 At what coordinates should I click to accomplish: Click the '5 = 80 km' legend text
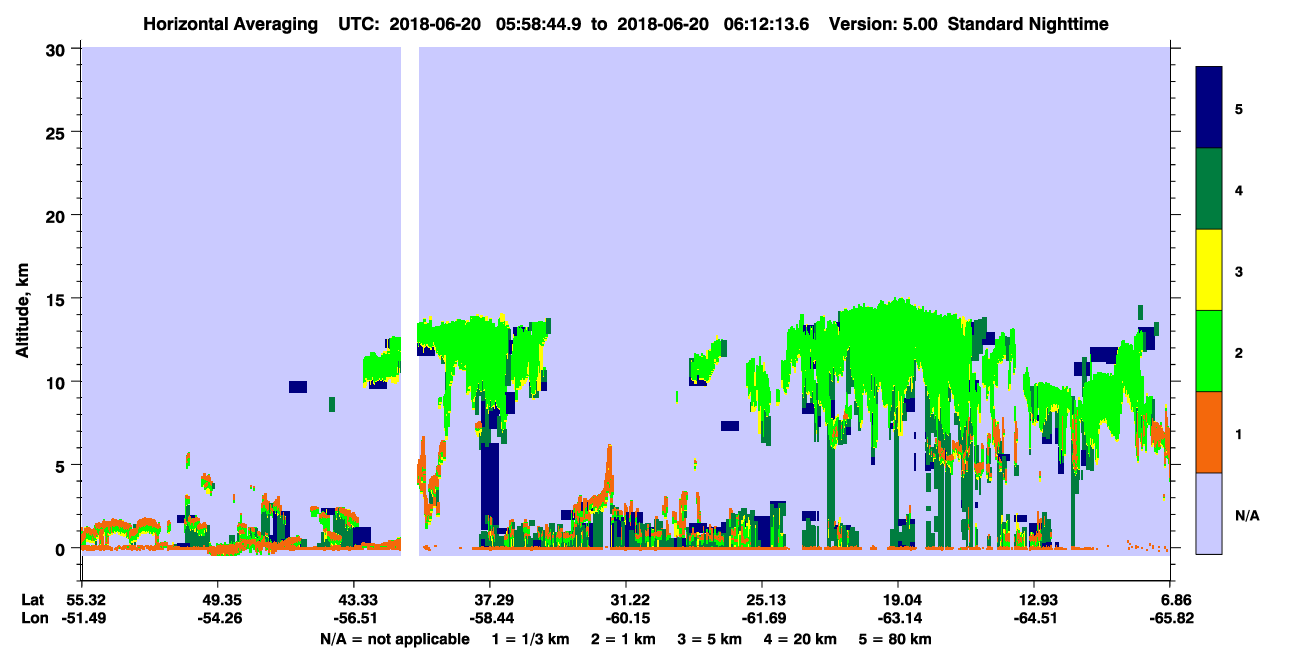pyautogui.click(x=896, y=638)
